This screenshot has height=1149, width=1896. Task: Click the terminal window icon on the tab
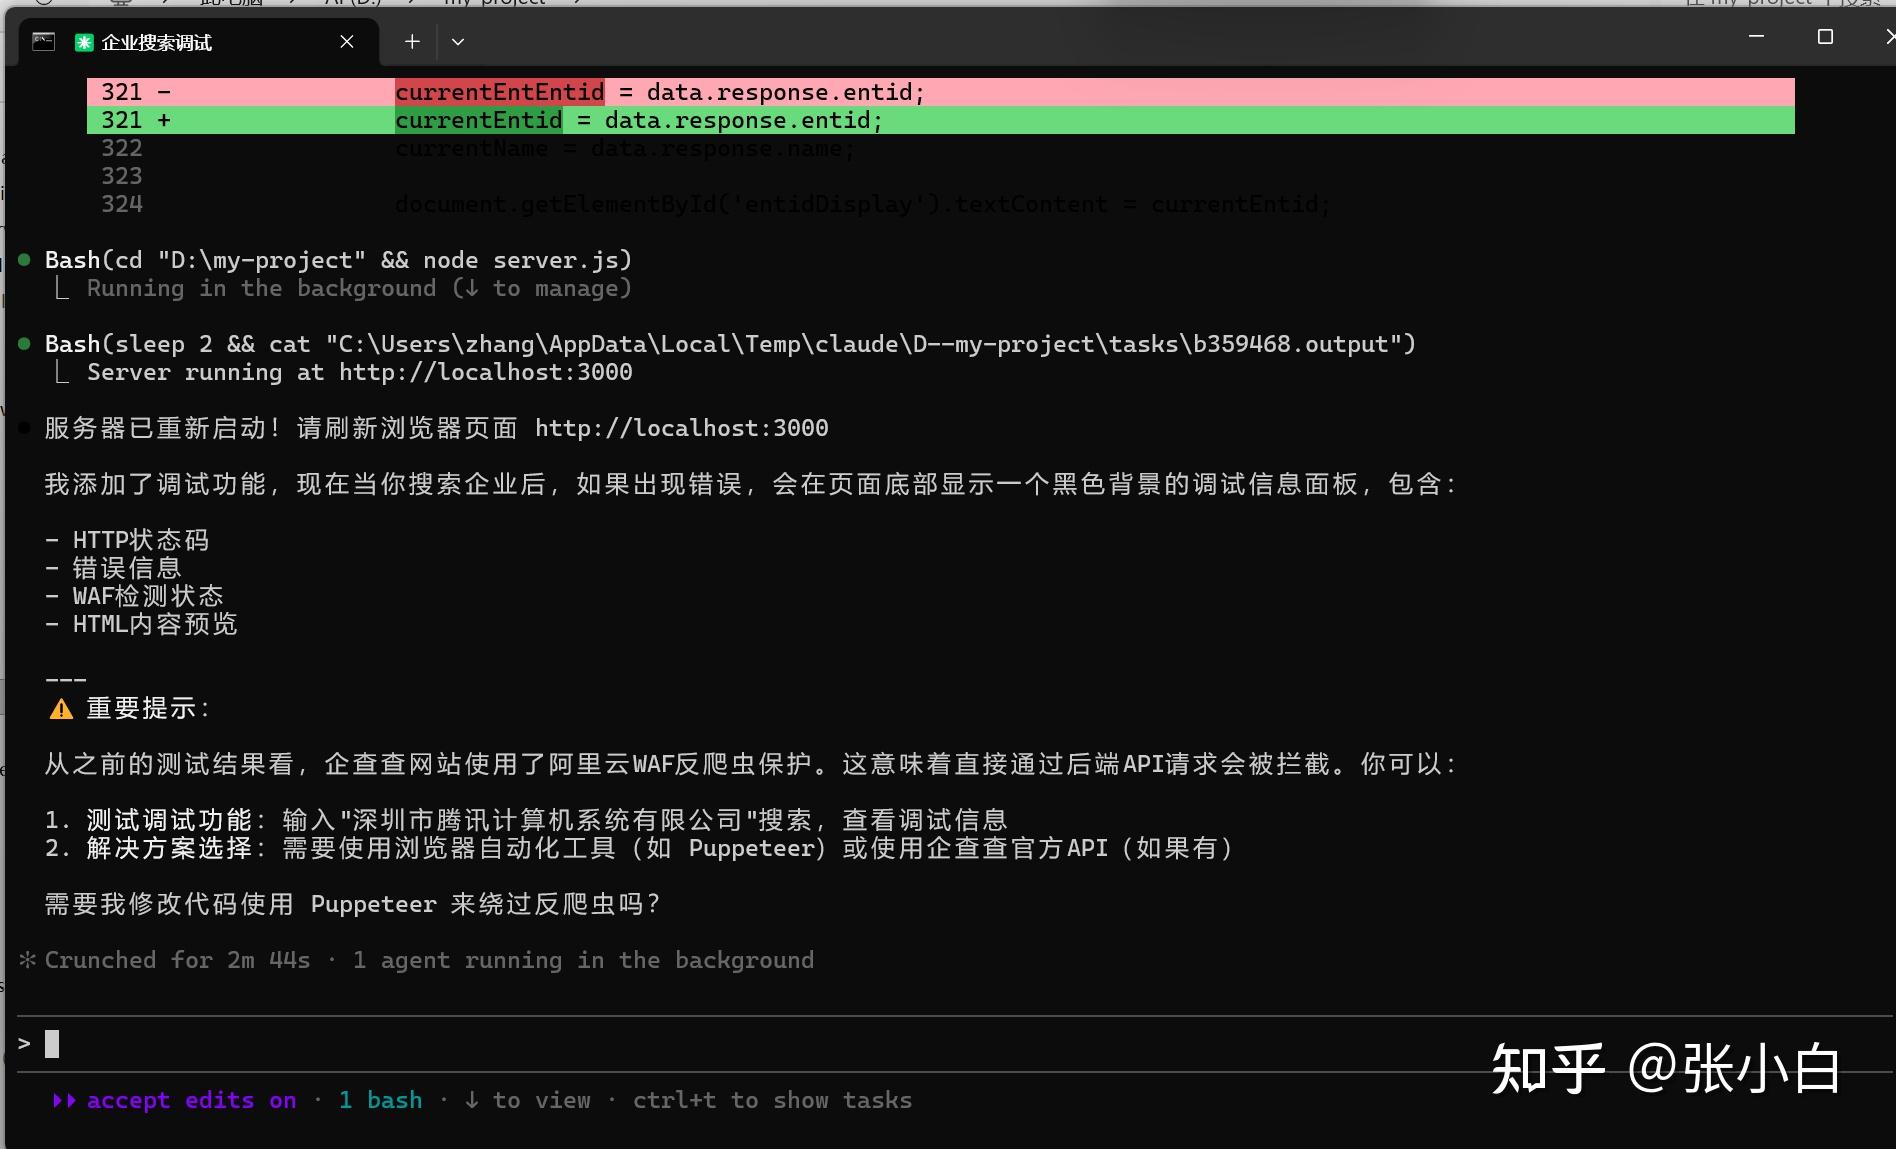[x=42, y=42]
